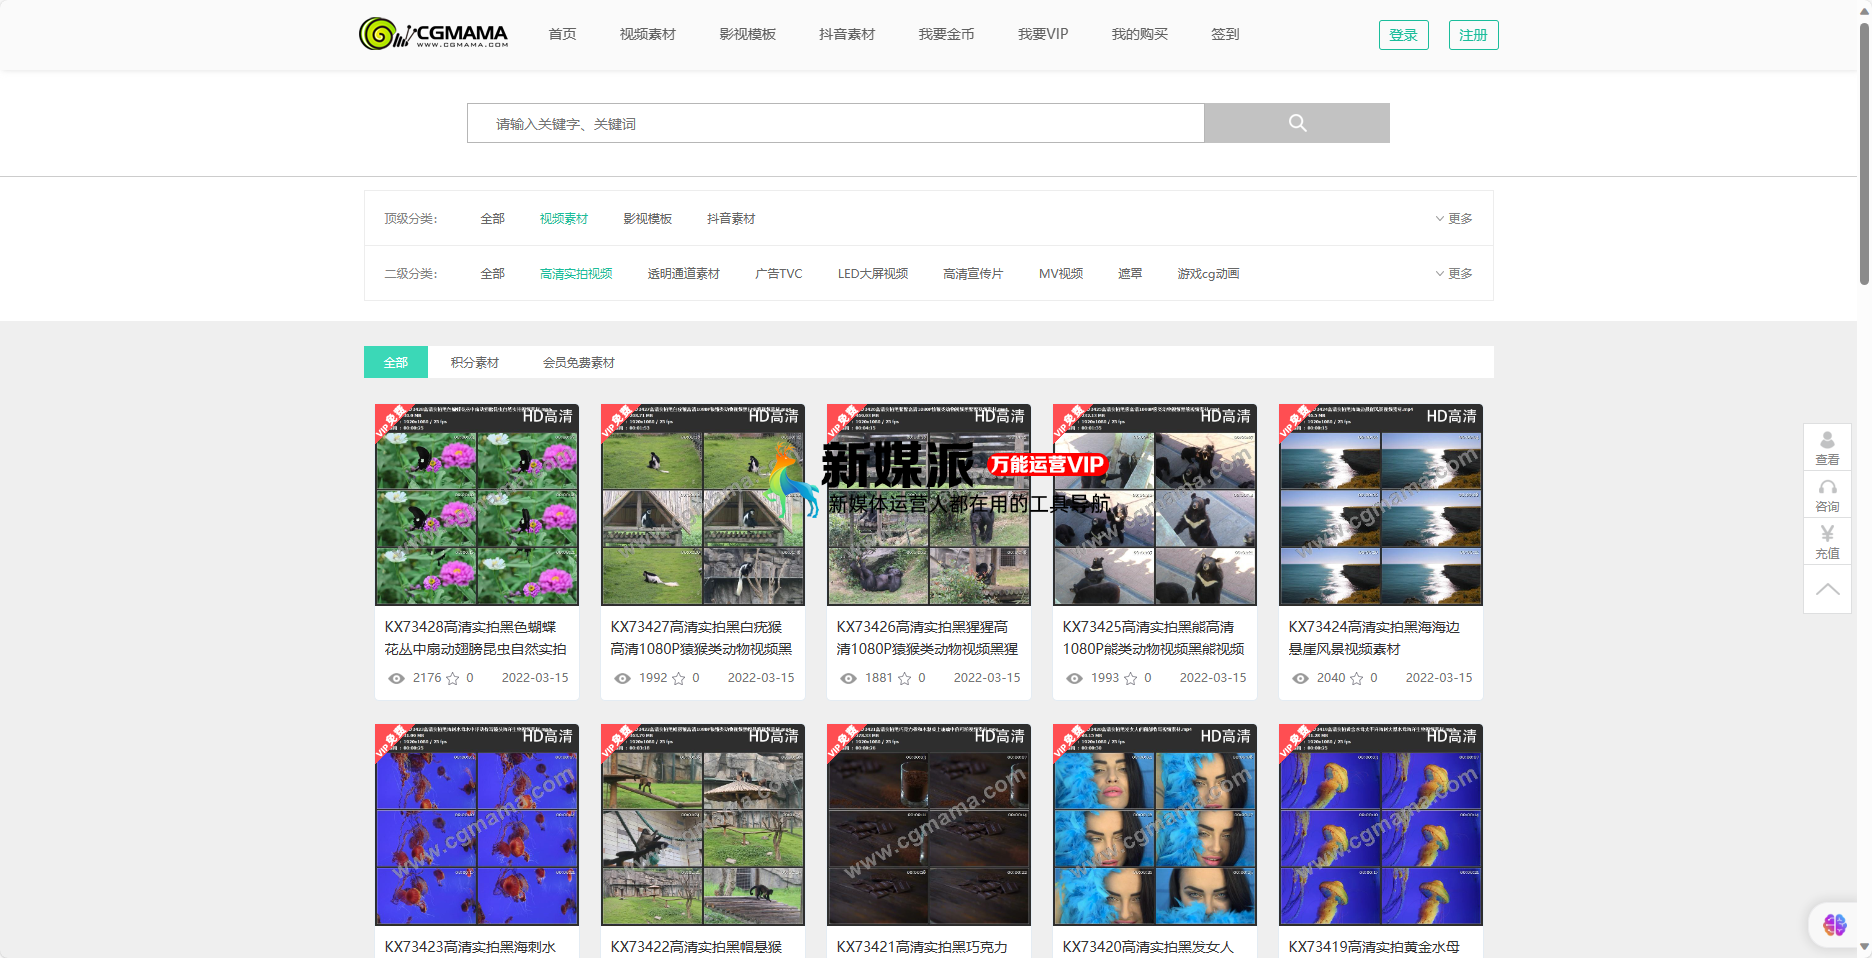Image resolution: width=1872 pixels, height=958 pixels.
Task: Expand 更多 in the 二级分类 row
Action: pyautogui.click(x=1454, y=273)
